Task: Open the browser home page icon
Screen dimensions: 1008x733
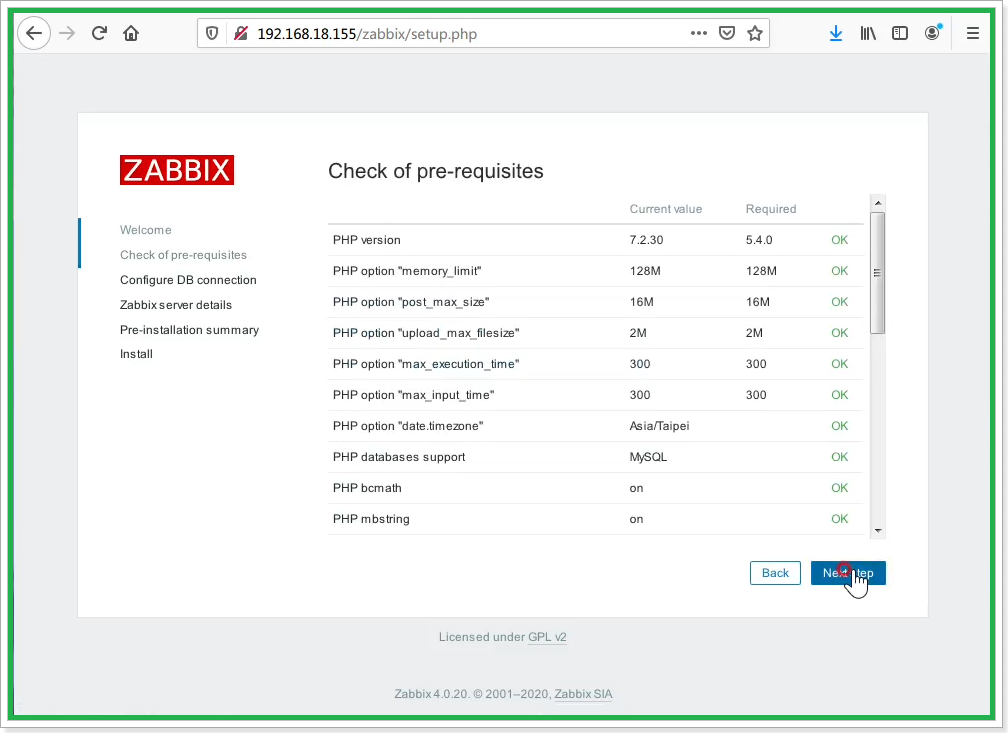Action: pos(131,33)
